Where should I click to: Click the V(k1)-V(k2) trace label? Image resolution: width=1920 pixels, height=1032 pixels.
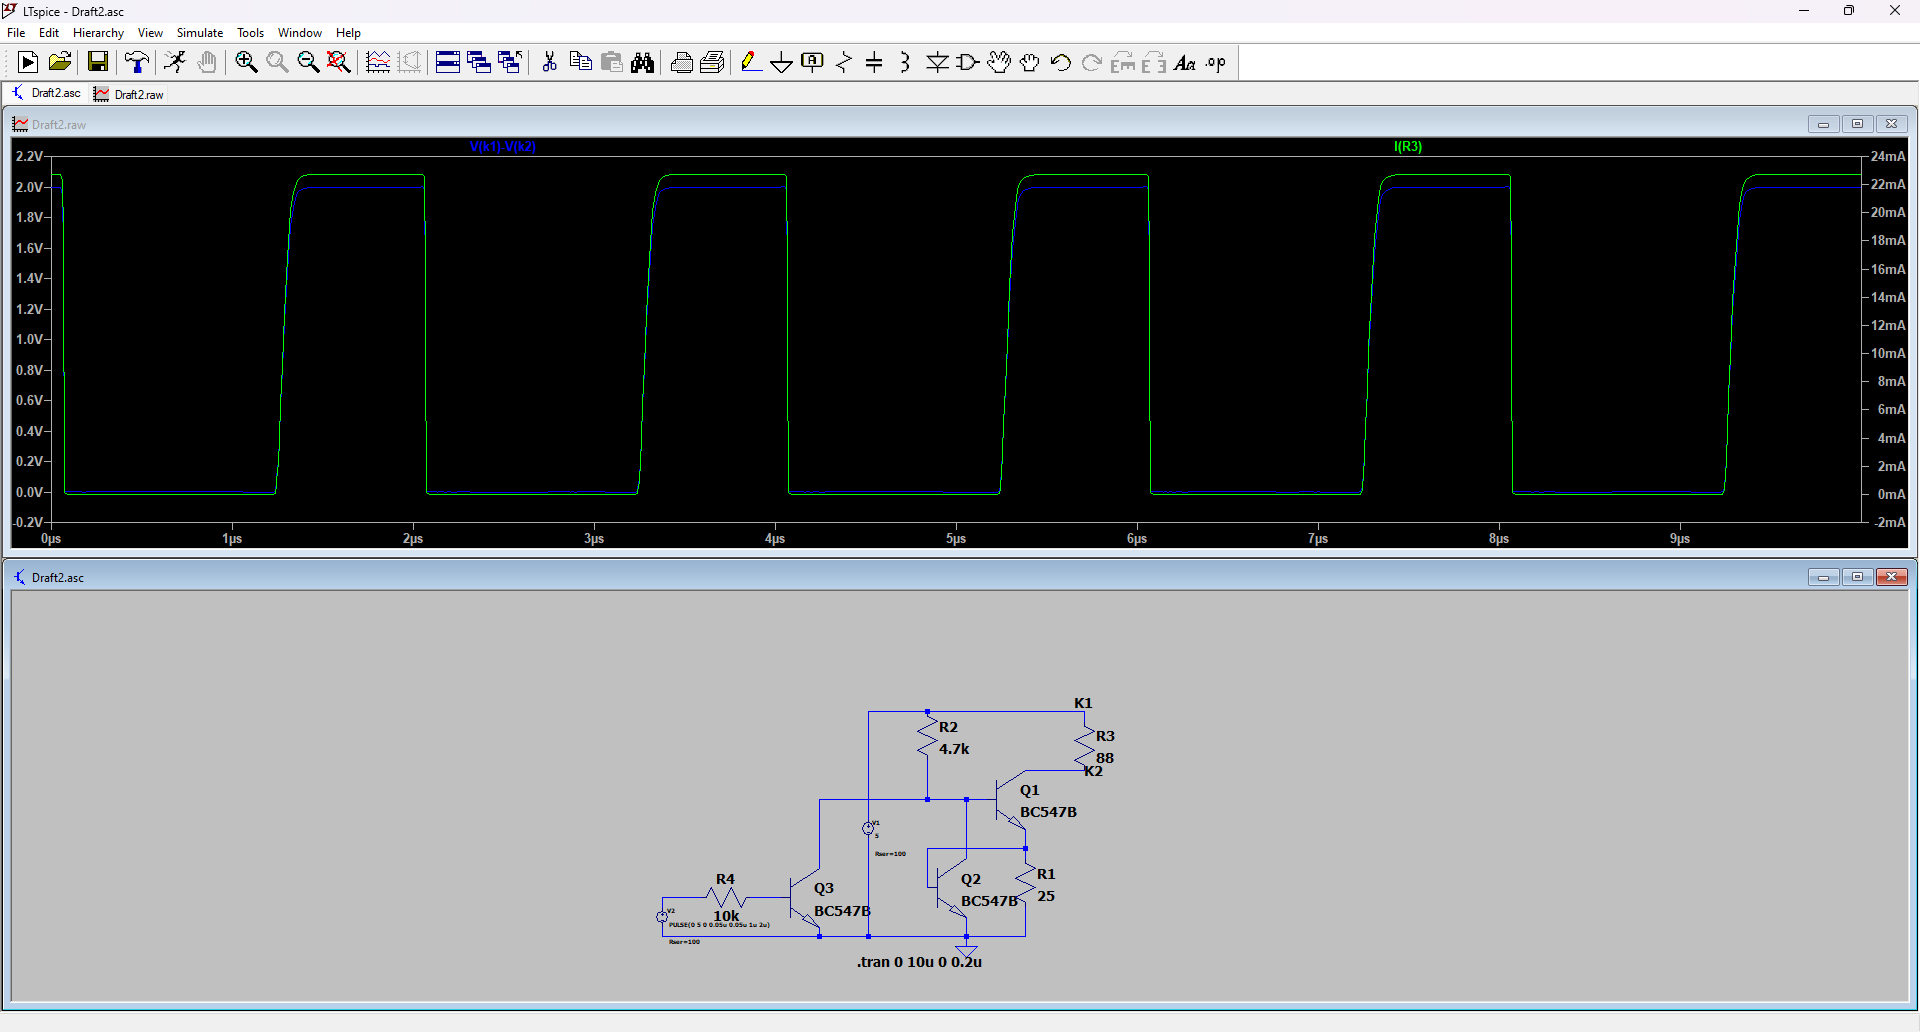(503, 147)
